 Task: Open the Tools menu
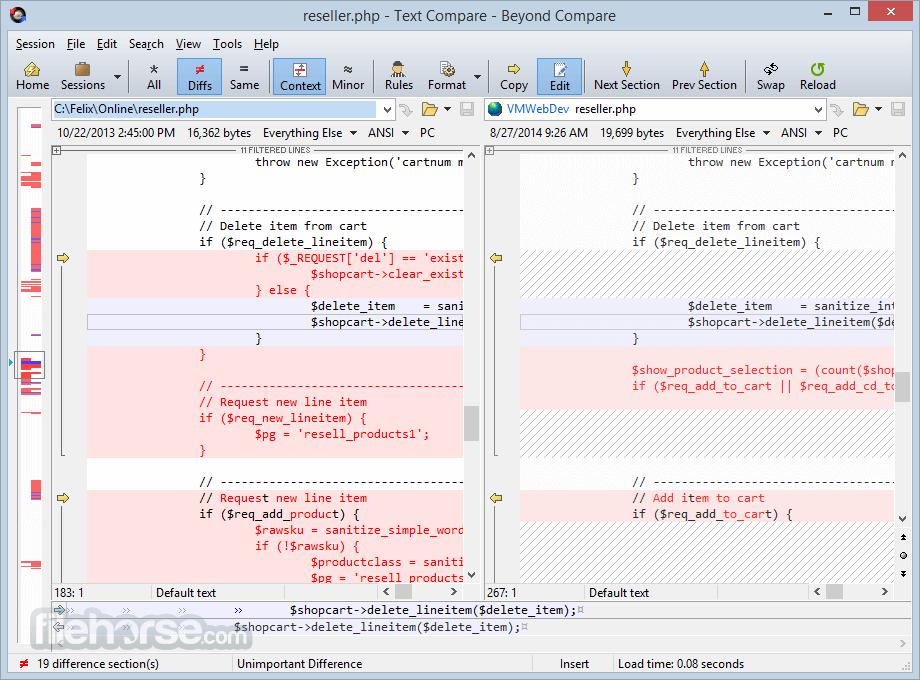[227, 44]
